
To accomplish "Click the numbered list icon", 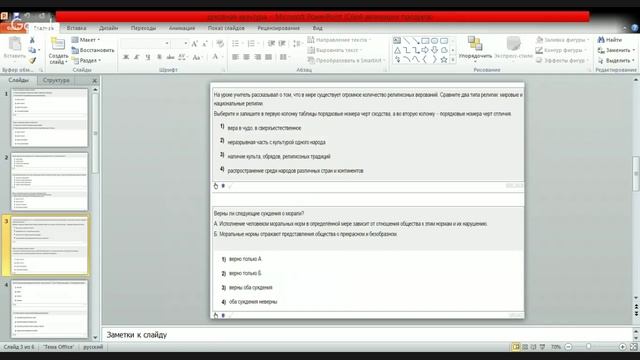I will (252, 44).
